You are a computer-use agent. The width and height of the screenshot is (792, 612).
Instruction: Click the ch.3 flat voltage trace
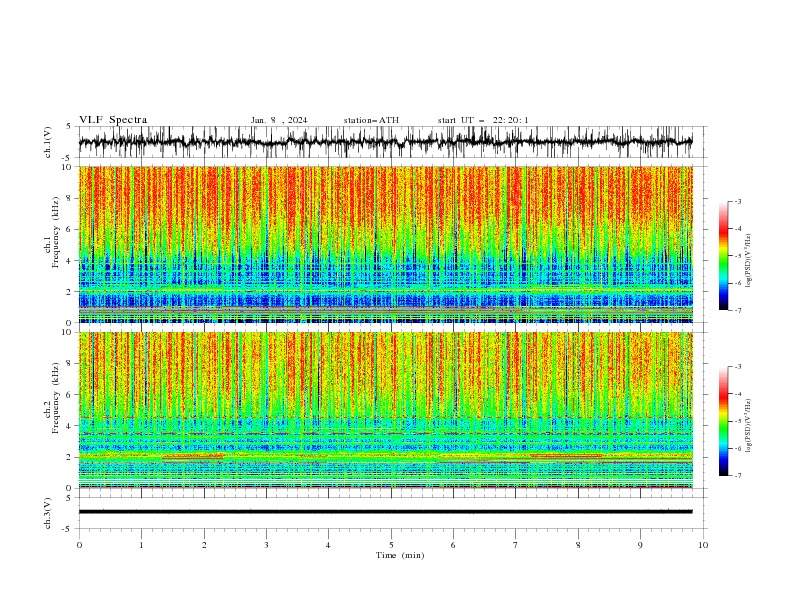(385, 512)
